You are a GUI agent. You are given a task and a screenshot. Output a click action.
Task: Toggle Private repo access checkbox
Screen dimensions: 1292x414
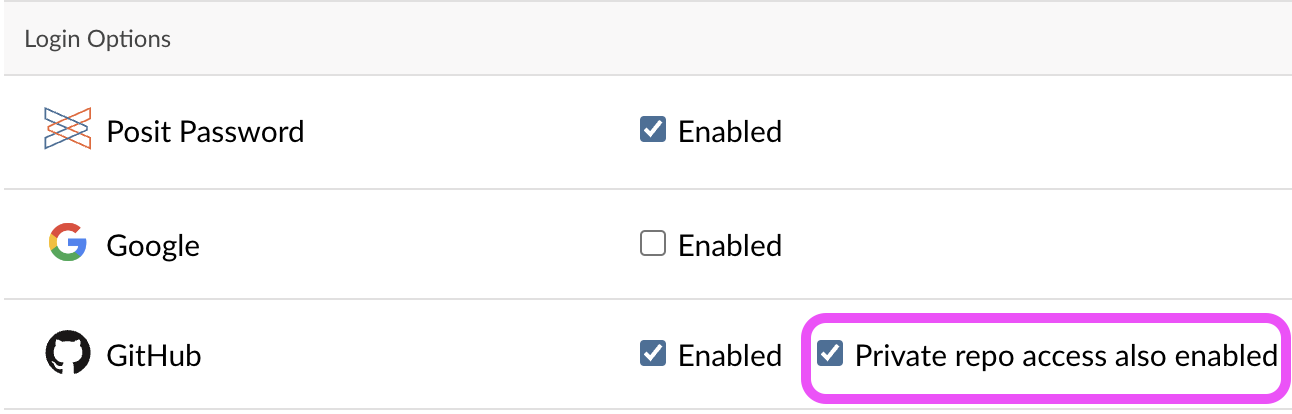tap(830, 353)
